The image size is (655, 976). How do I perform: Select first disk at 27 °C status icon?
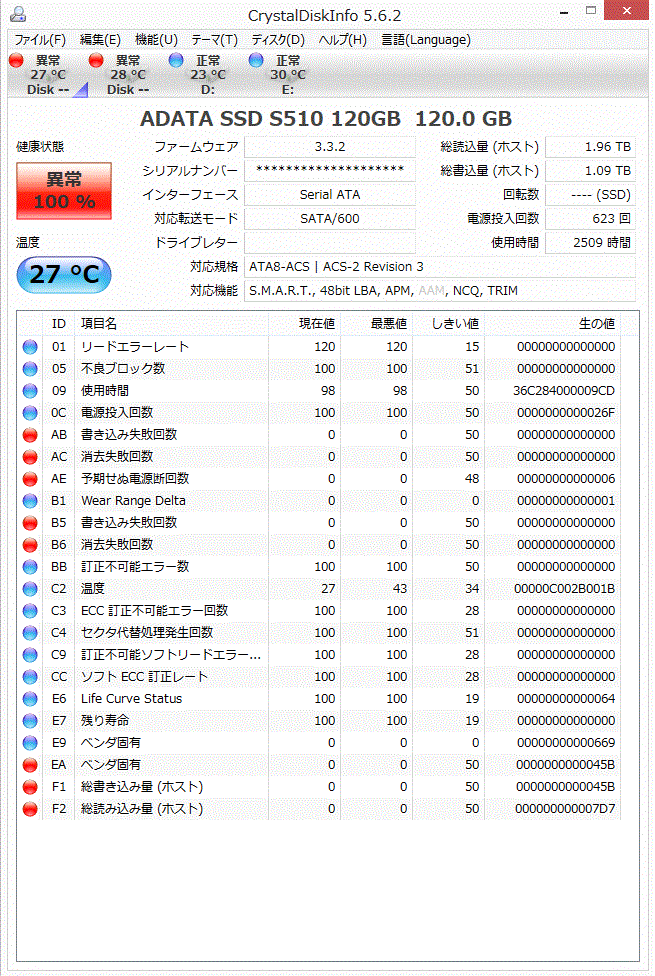pyautogui.click(x=16, y=60)
